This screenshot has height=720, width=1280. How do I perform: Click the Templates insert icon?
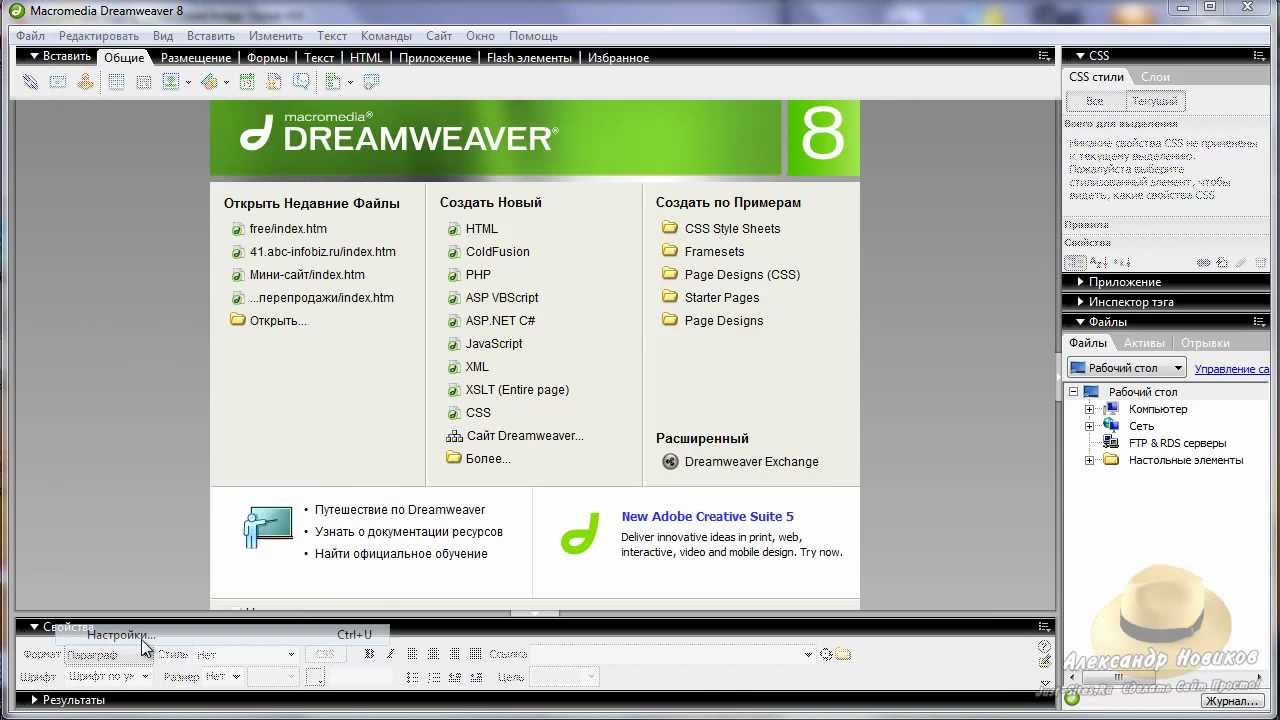click(334, 82)
